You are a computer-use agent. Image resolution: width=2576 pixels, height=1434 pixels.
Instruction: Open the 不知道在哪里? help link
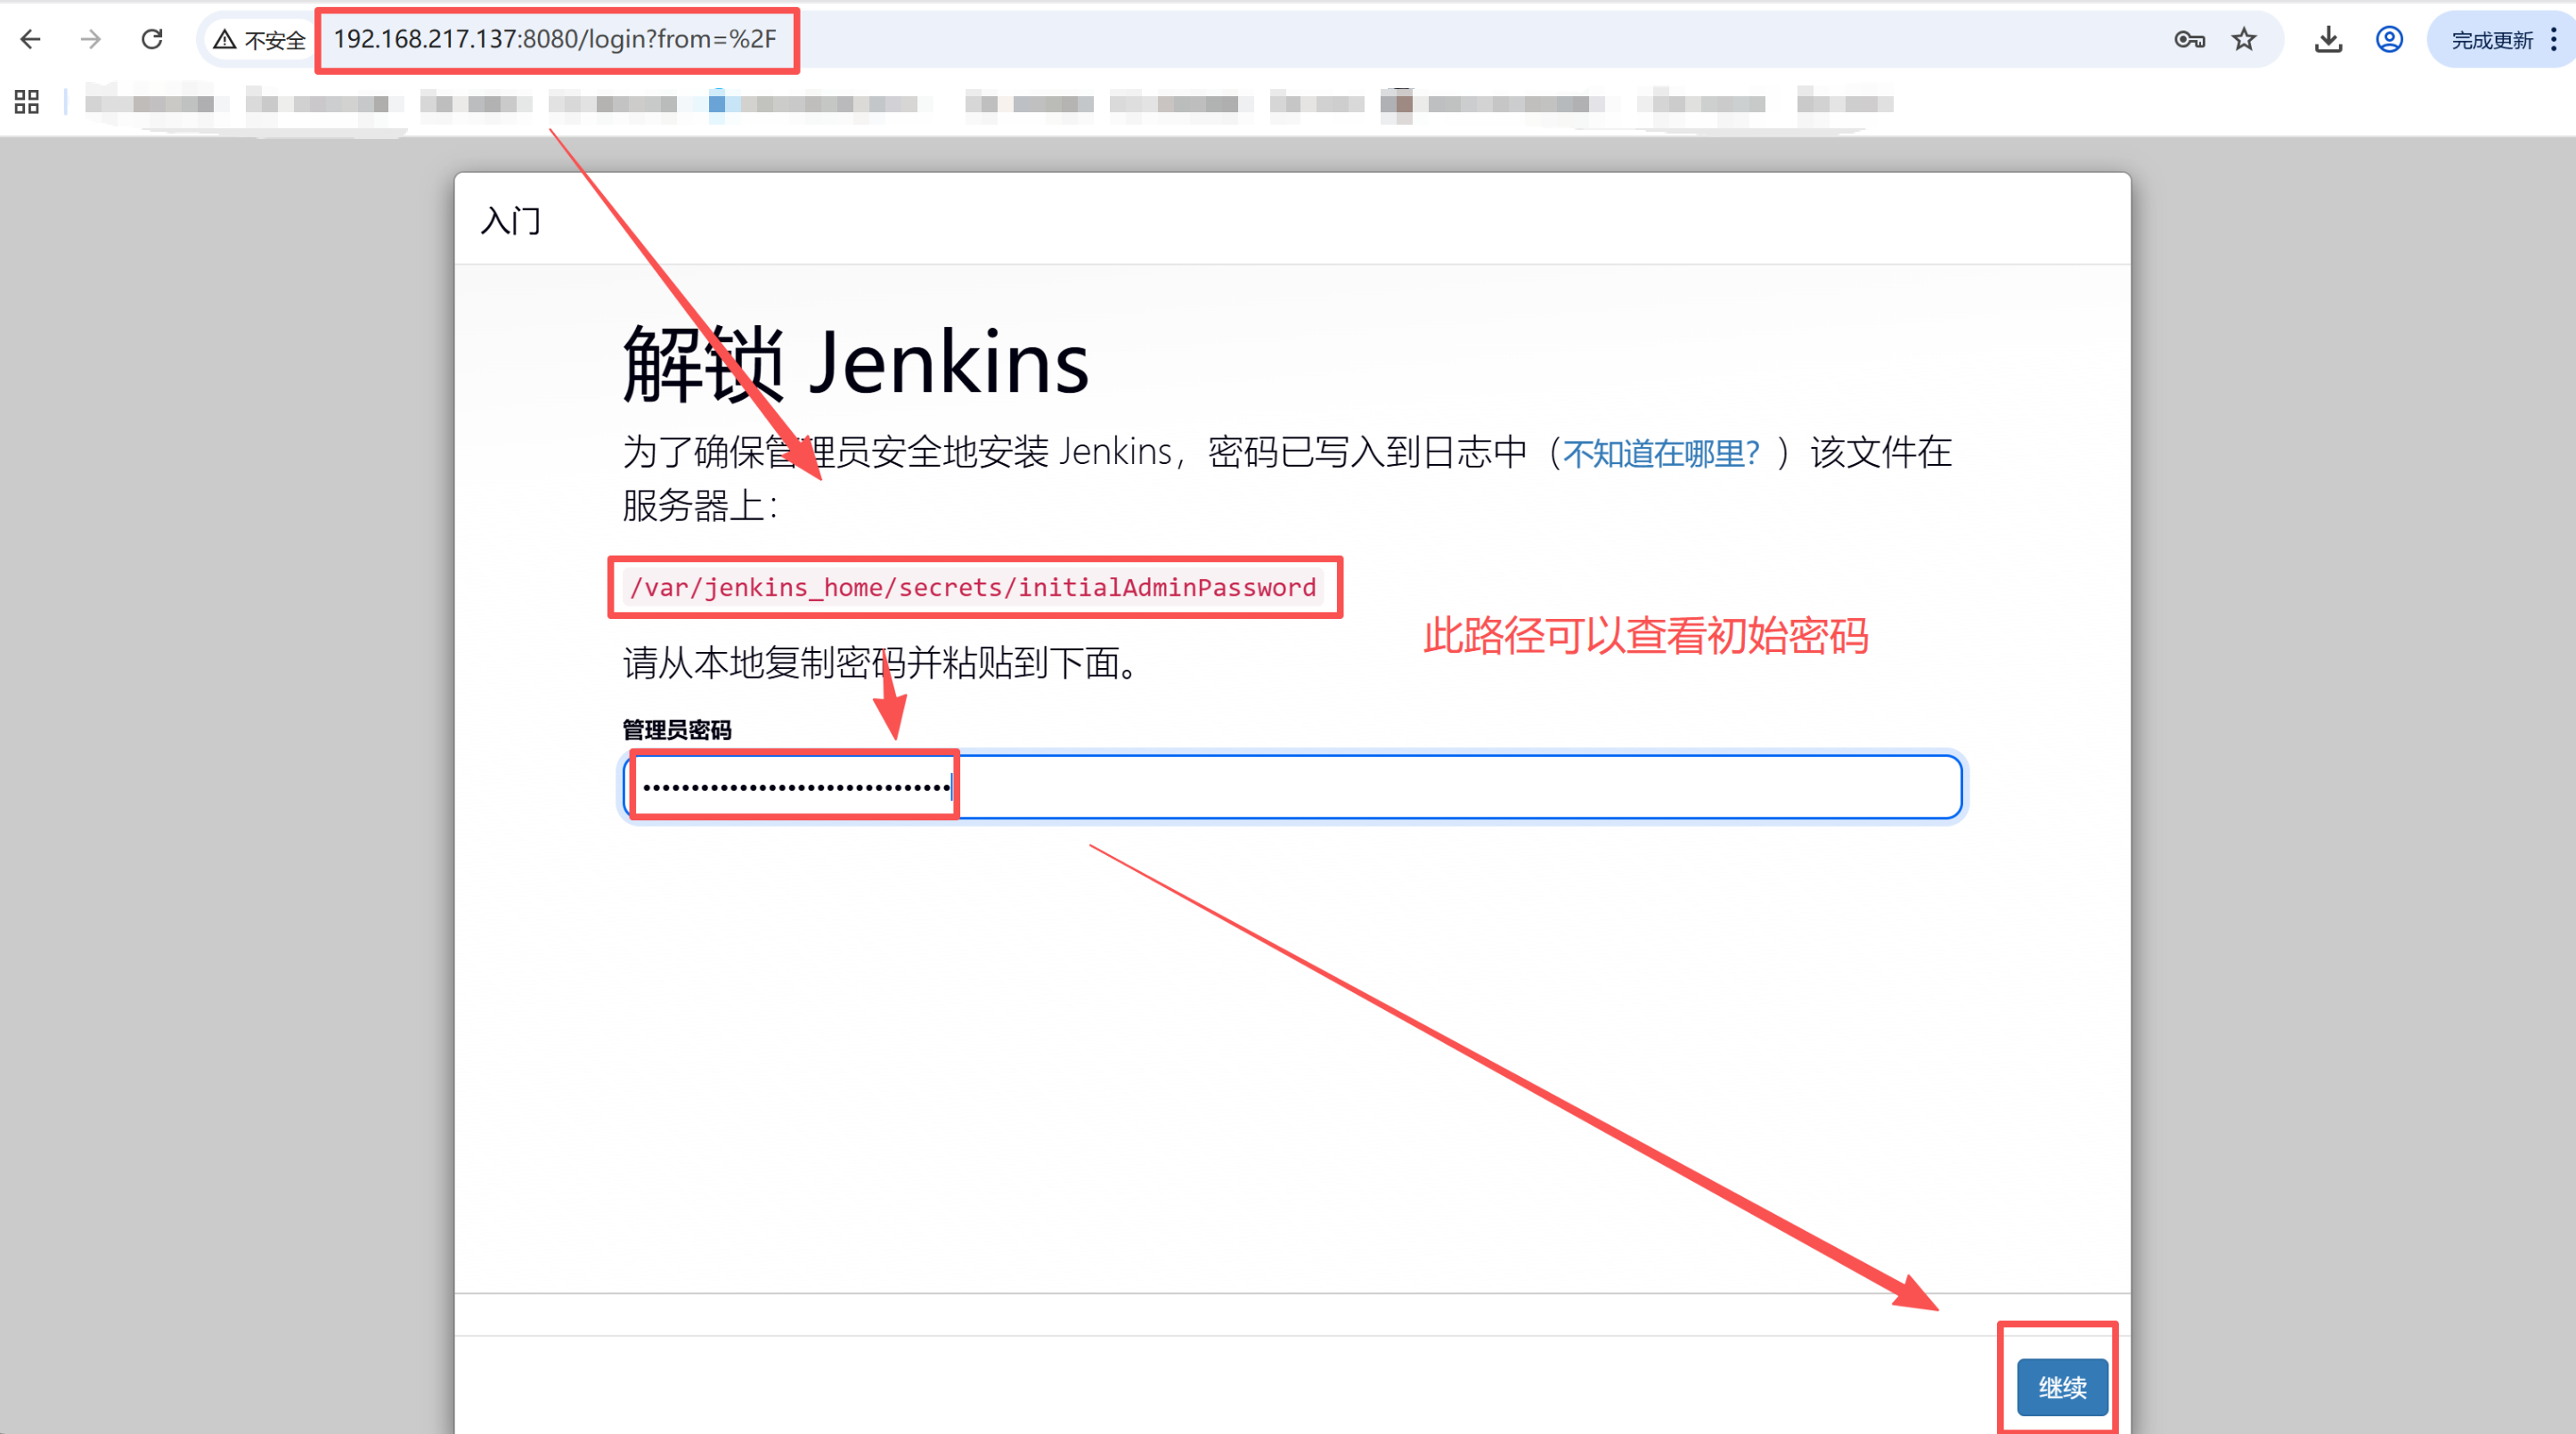[x=1660, y=453]
